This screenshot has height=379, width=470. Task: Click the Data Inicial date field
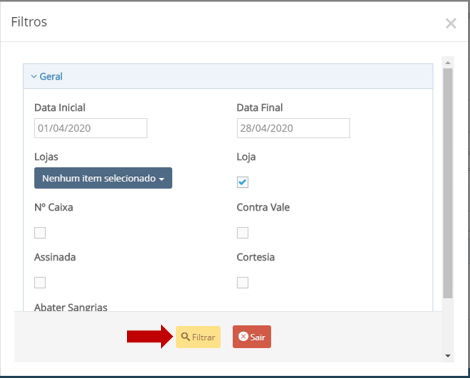(x=91, y=128)
